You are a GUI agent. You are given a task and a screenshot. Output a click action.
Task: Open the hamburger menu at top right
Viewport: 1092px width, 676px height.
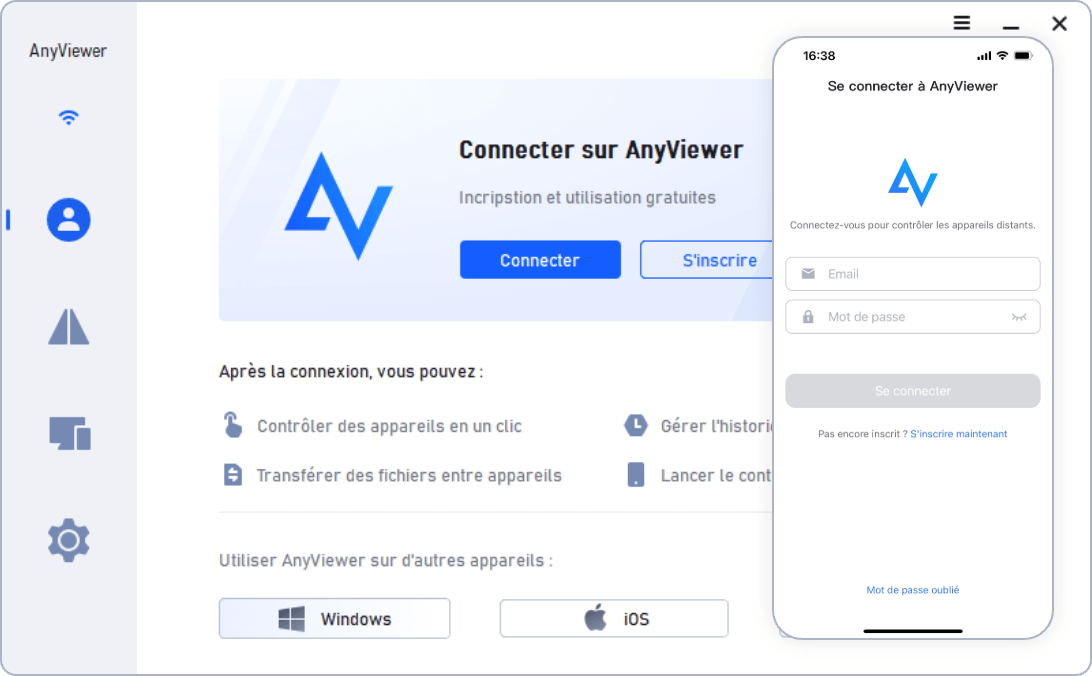point(962,23)
